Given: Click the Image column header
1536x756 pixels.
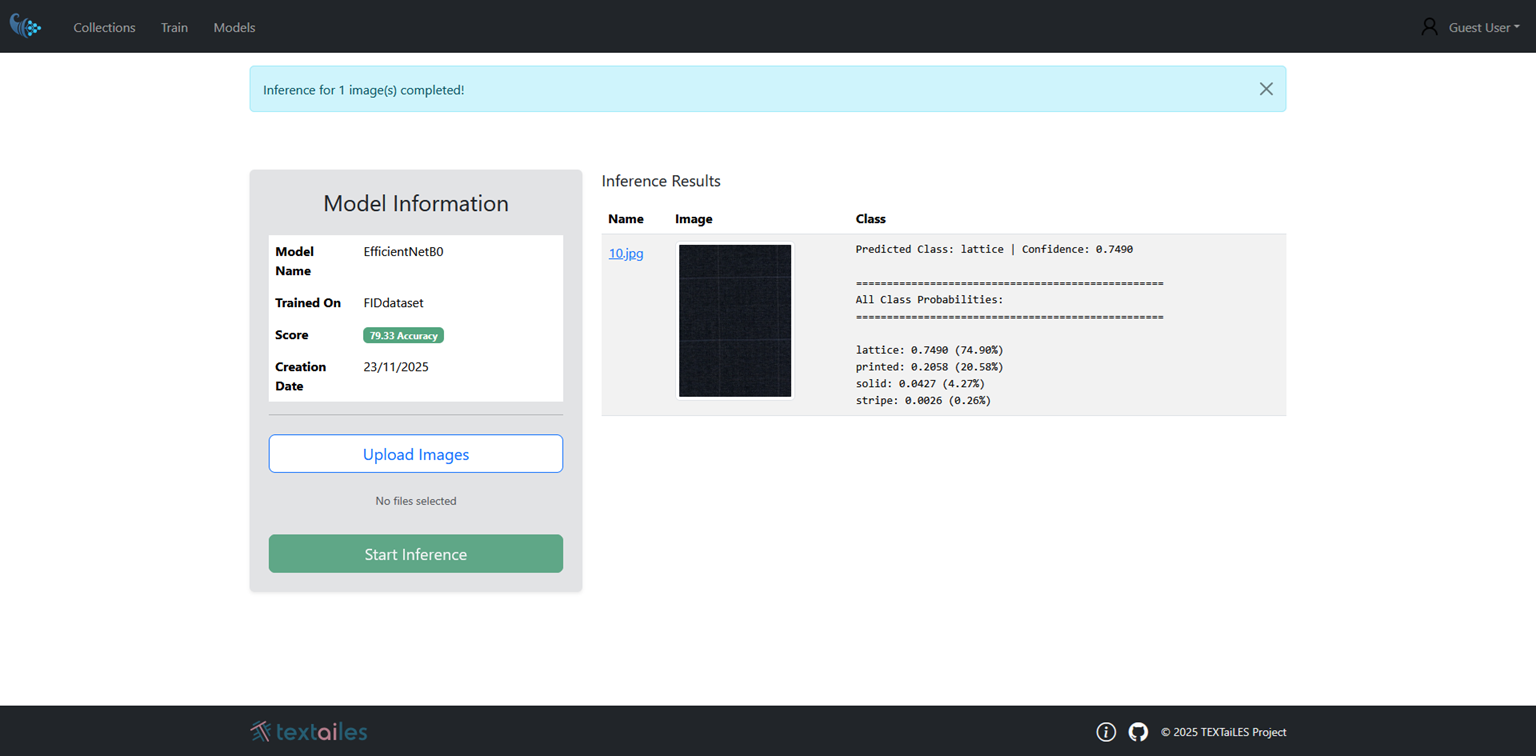Looking at the screenshot, I should [693, 219].
